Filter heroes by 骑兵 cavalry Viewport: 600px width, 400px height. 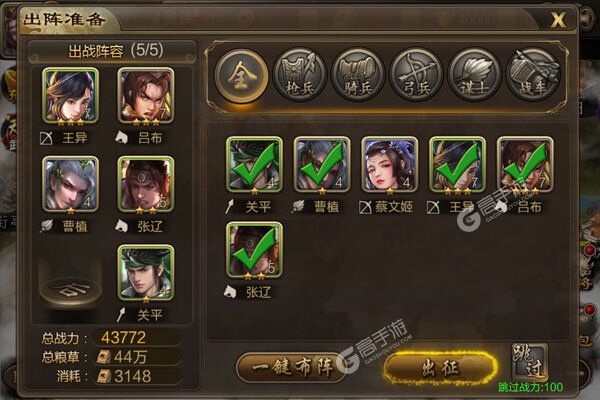357,75
